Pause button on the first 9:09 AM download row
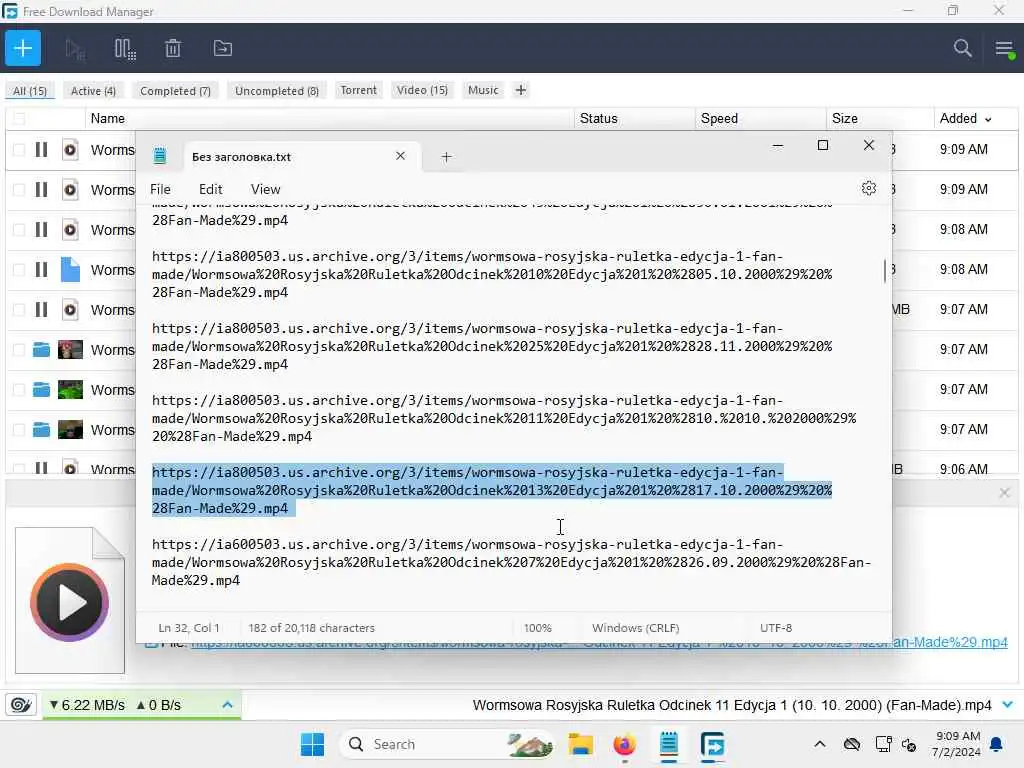Viewport: 1024px width, 768px height. point(41,150)
